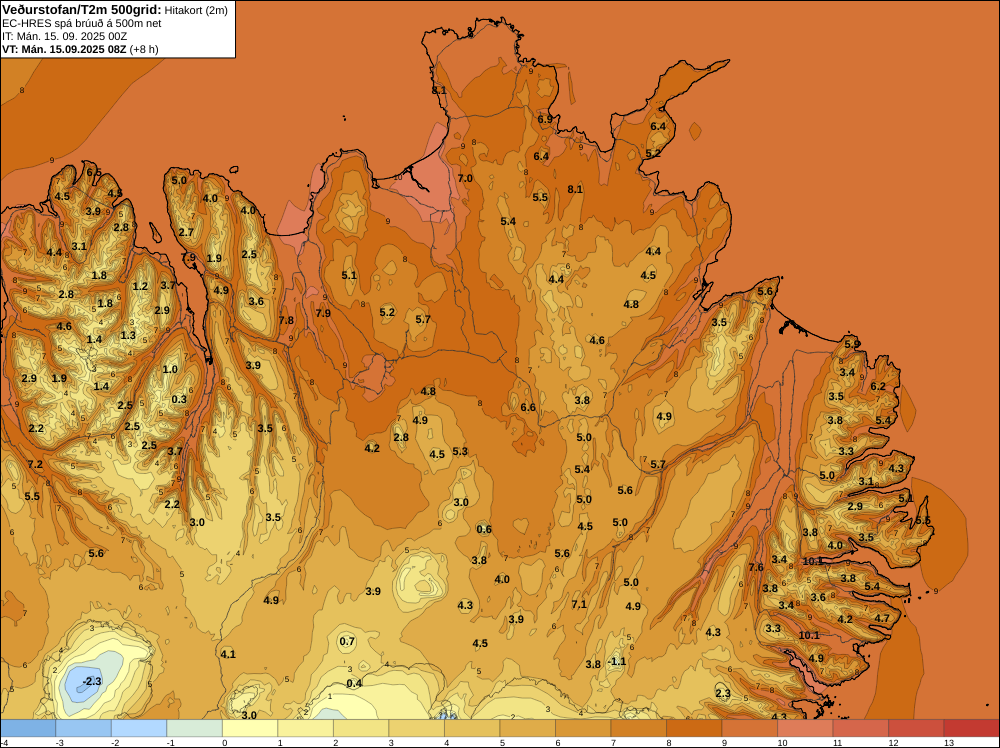1000x748 pixels.
Task: Click the legend tick label 13
Action: click(x=948, y=742)
